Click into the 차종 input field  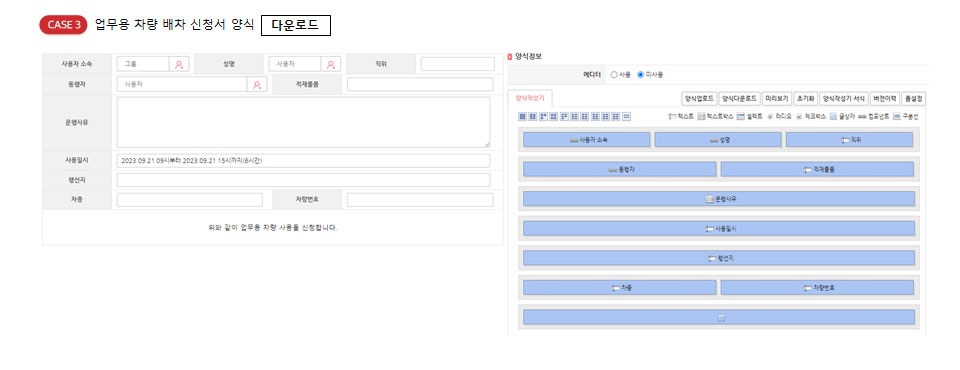190,200
